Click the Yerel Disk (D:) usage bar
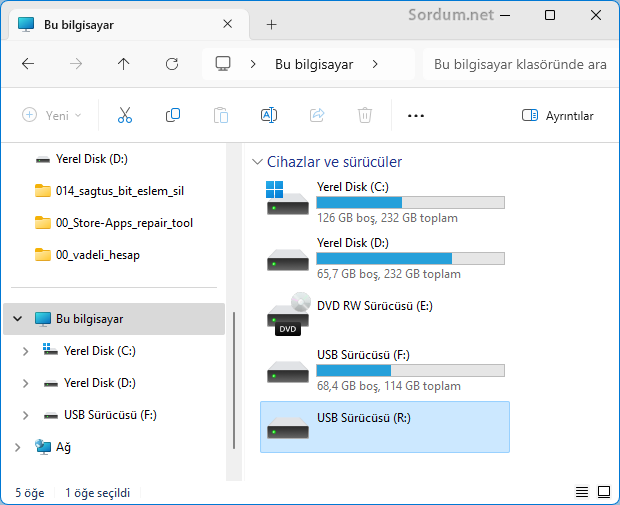This screenshot has width=620, height=505. [410, 259]
